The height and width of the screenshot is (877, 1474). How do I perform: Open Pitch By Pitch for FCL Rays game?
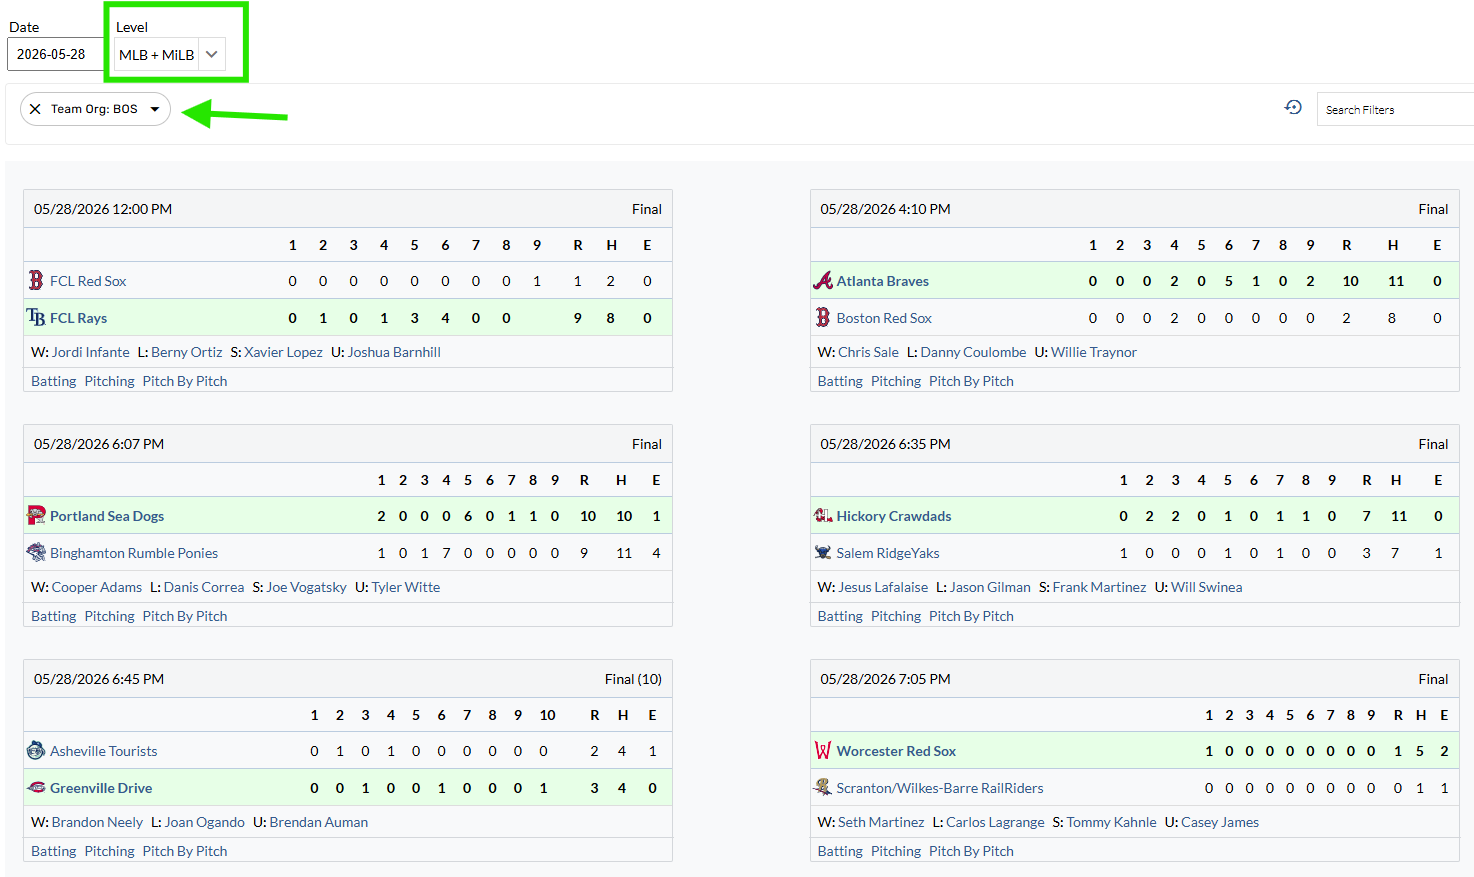185,381
